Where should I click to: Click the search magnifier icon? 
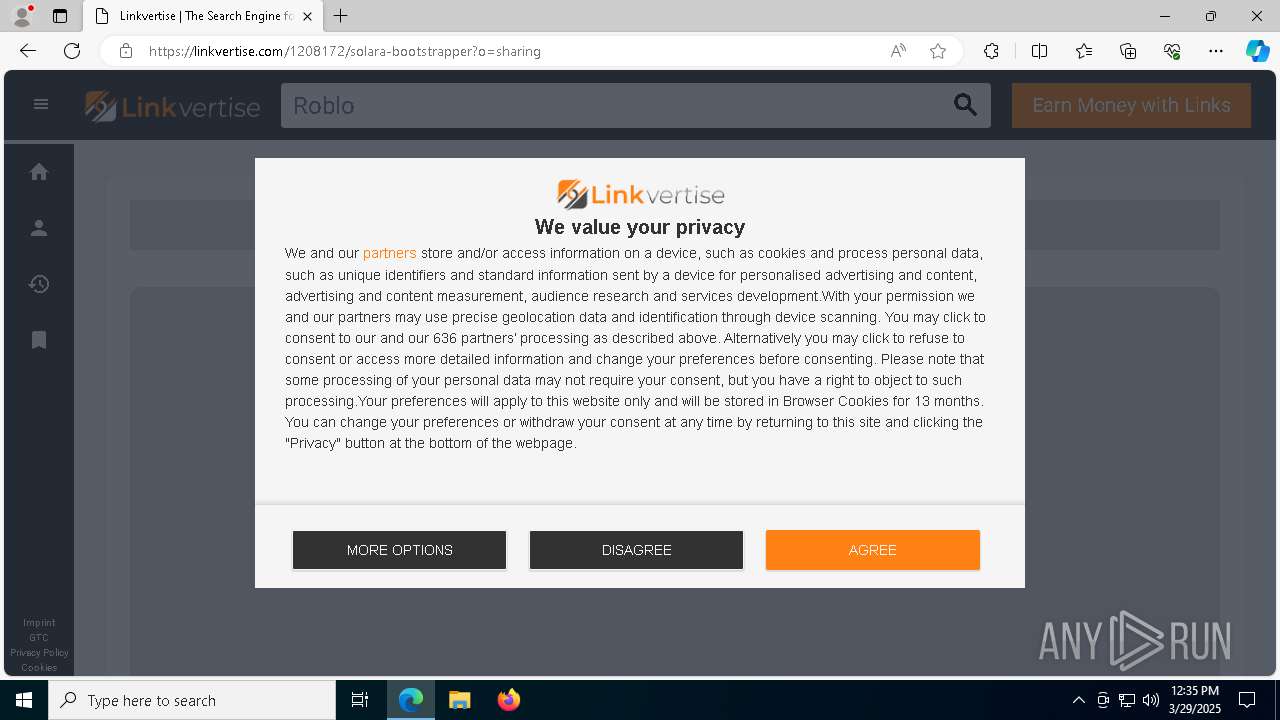pyautogui.click(x=965, y=105)
